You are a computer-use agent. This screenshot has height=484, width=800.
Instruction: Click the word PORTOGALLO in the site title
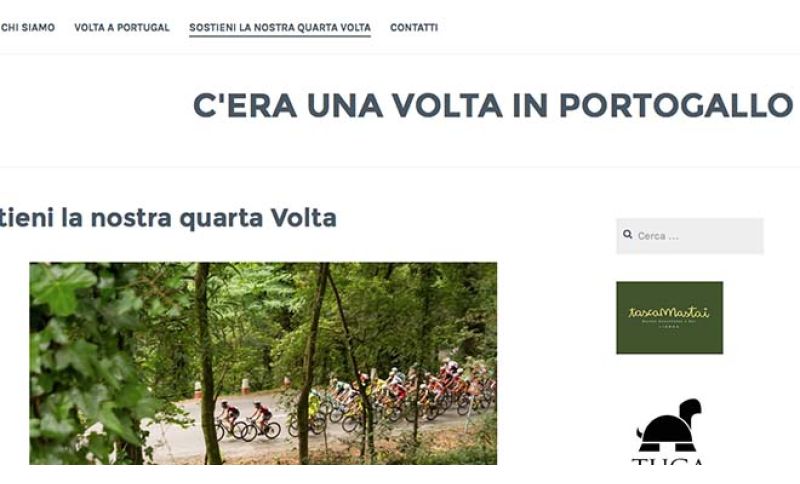(676, 106)
